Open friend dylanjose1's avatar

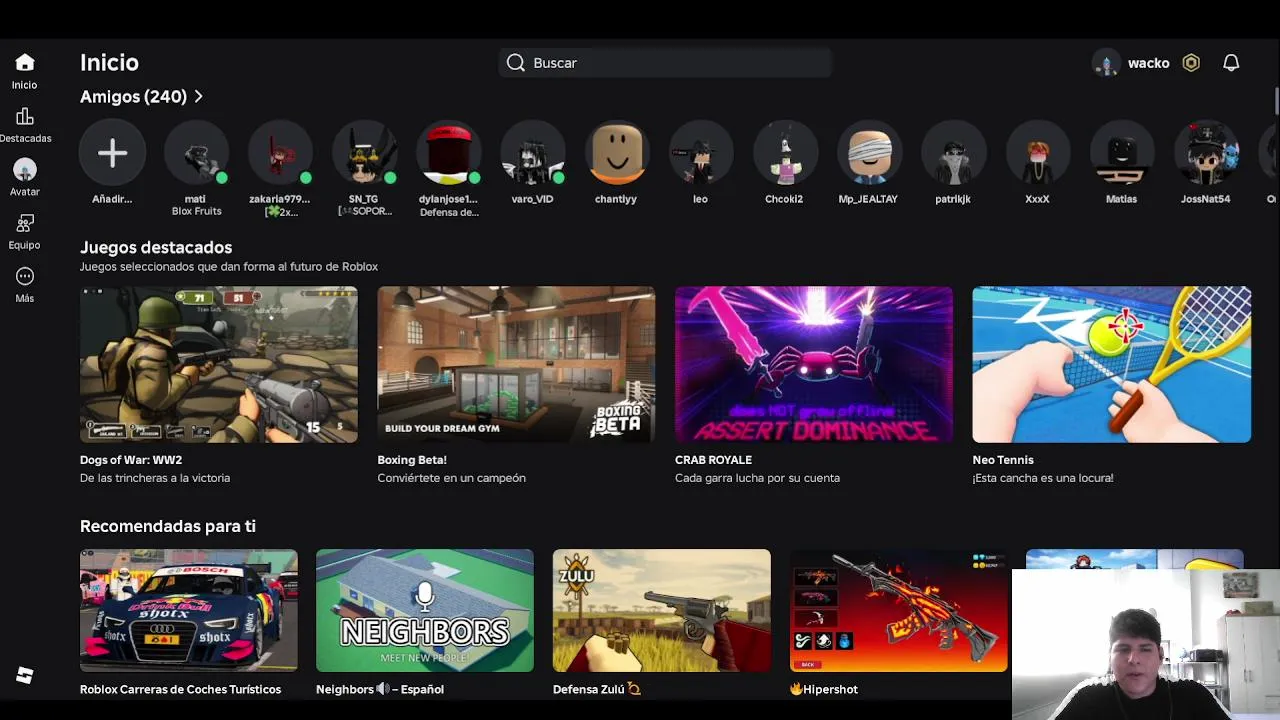[x=448, y=153]
